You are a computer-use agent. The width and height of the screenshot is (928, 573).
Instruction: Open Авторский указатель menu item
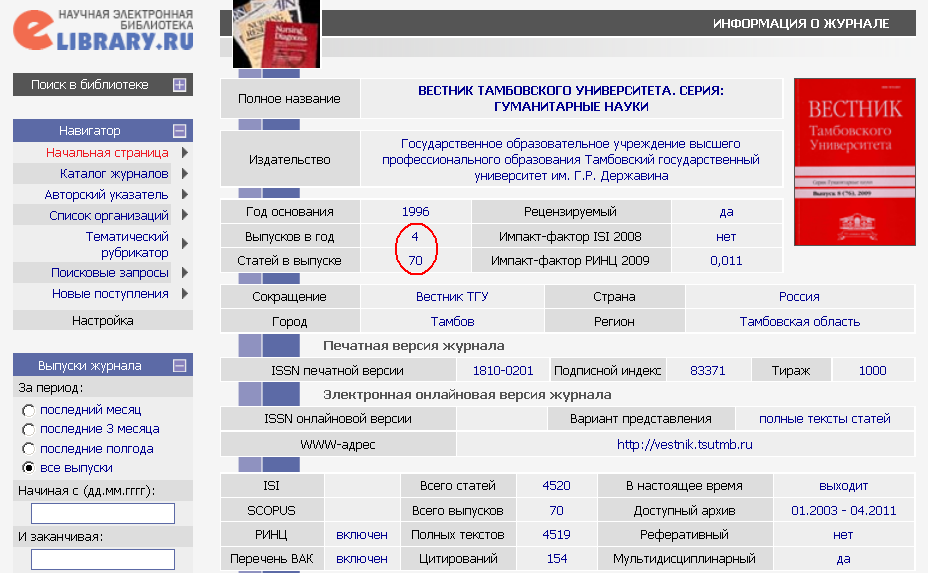point(107,195)
